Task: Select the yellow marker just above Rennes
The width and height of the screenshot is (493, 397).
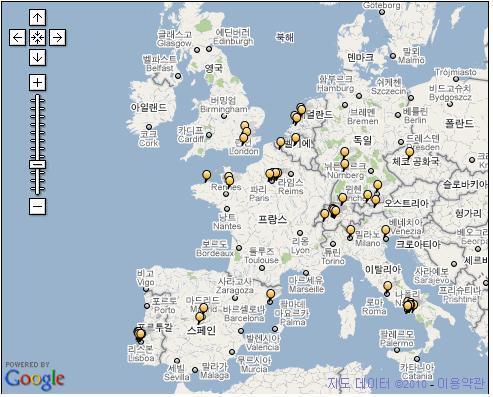Action: [x=229, y=182]
